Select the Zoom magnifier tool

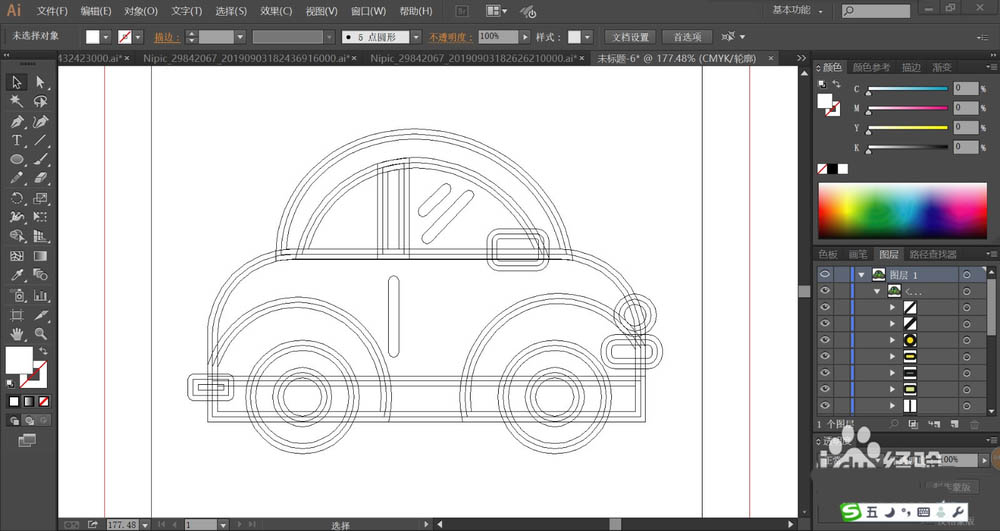pos(40,333)
